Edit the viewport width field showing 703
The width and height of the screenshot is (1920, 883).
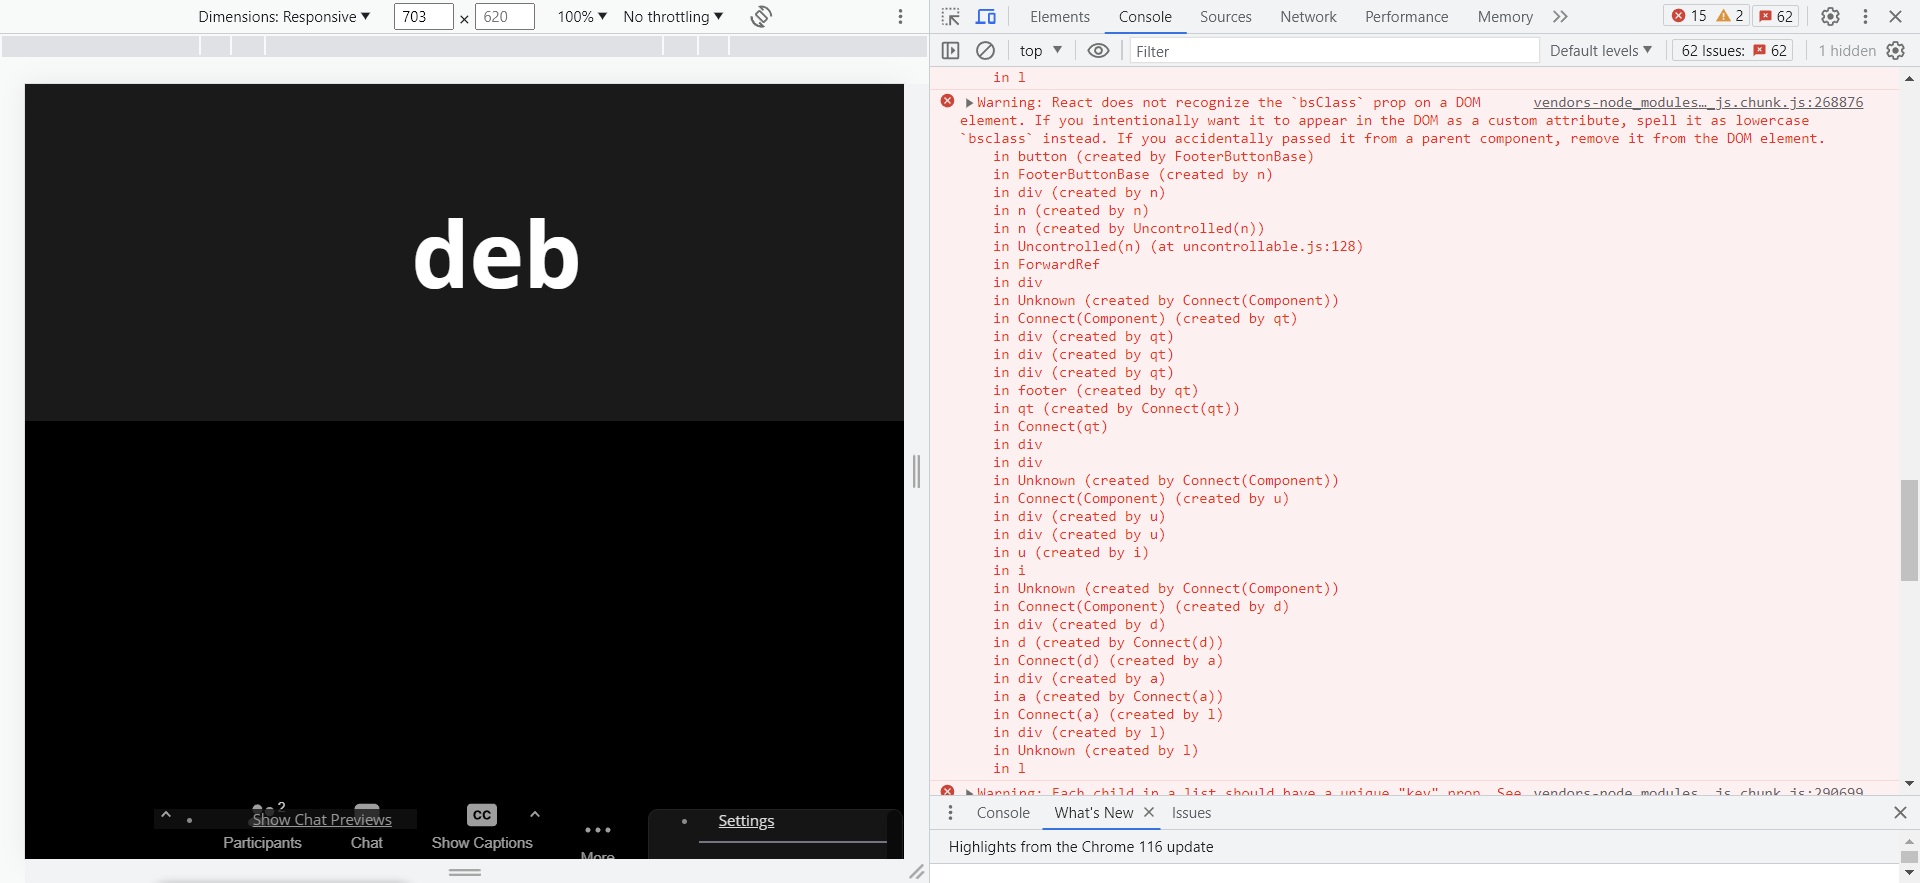pos(423,16)
